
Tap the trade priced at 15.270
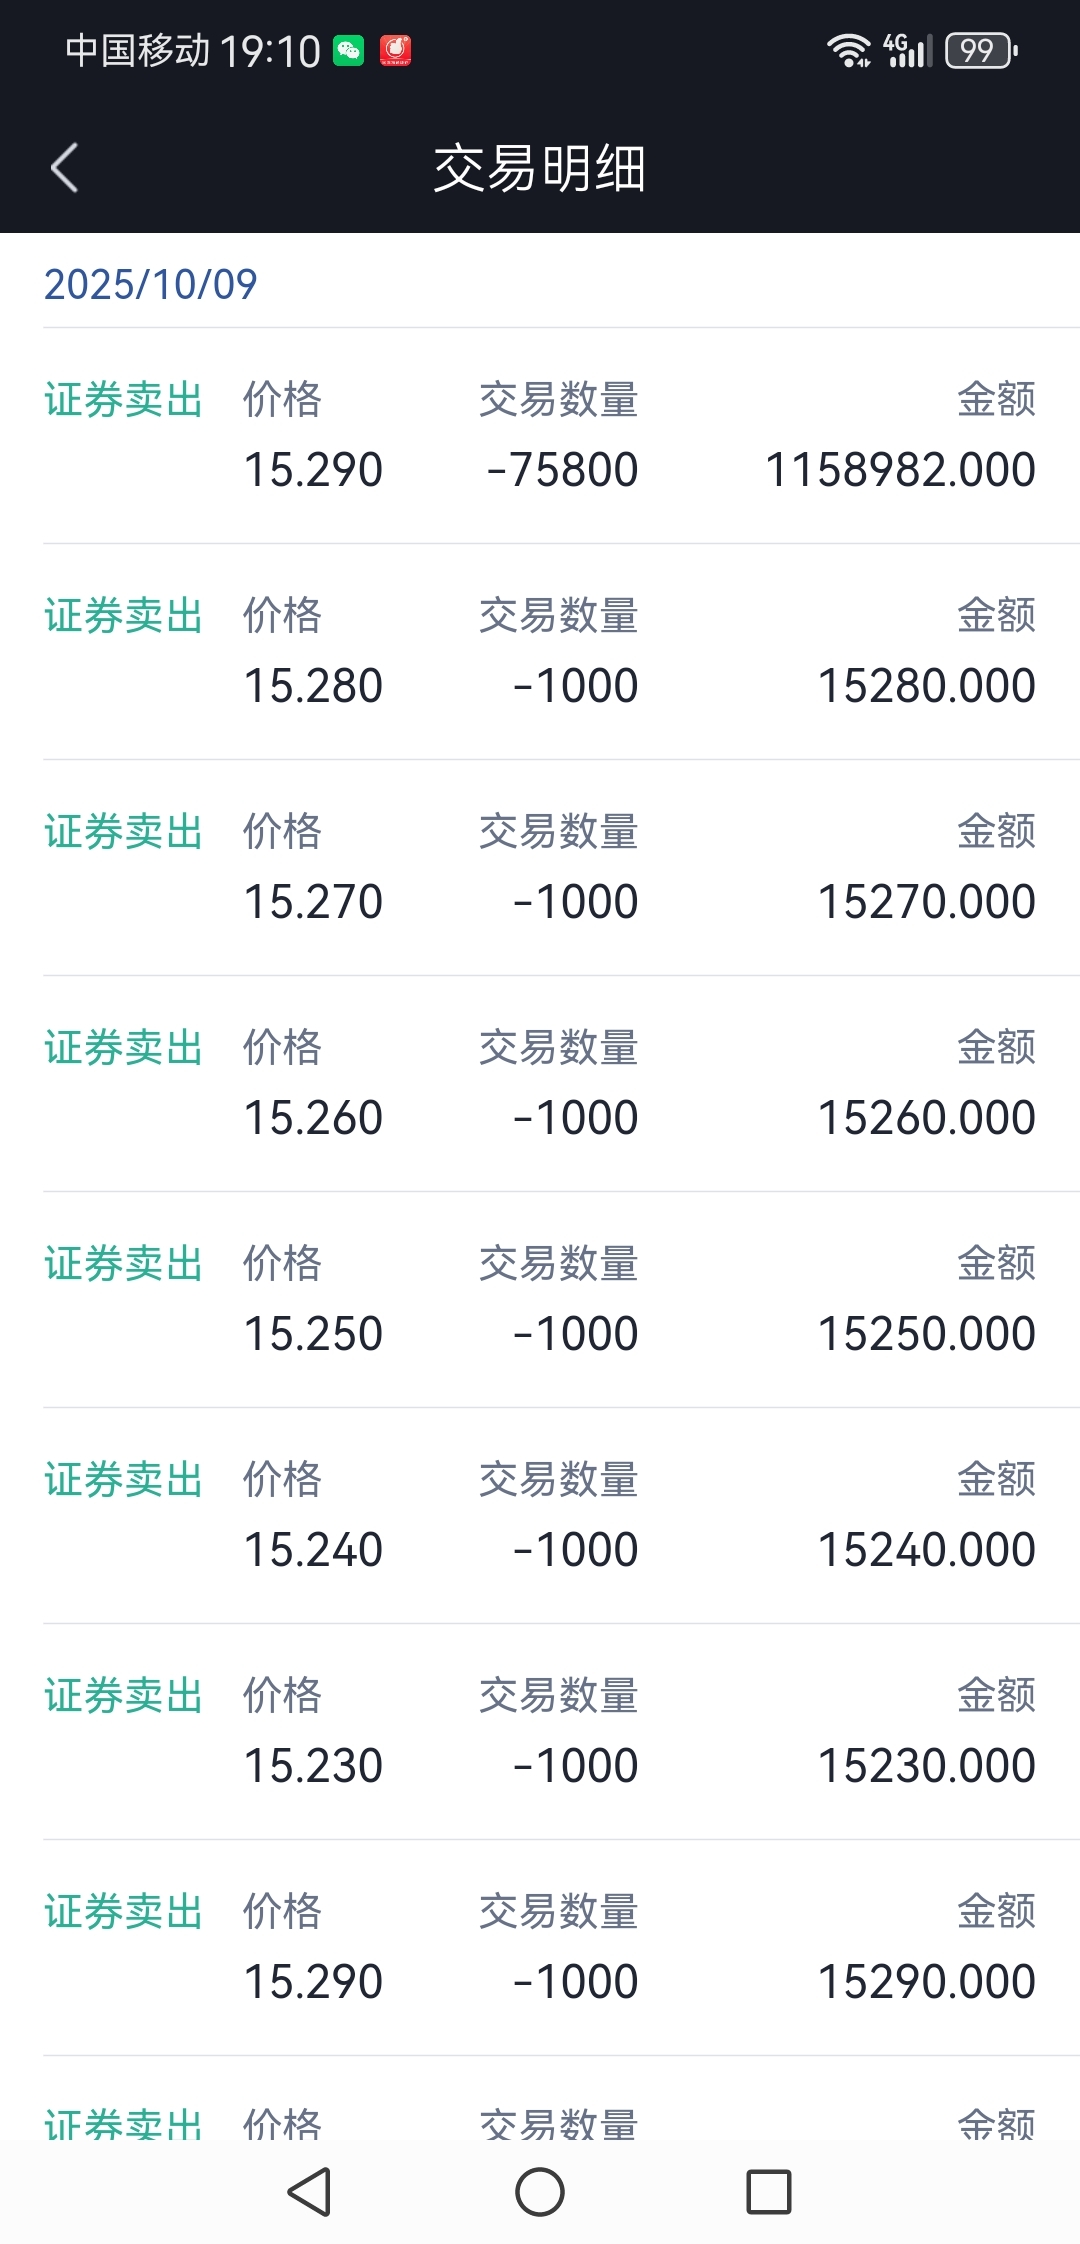(540, 868)
